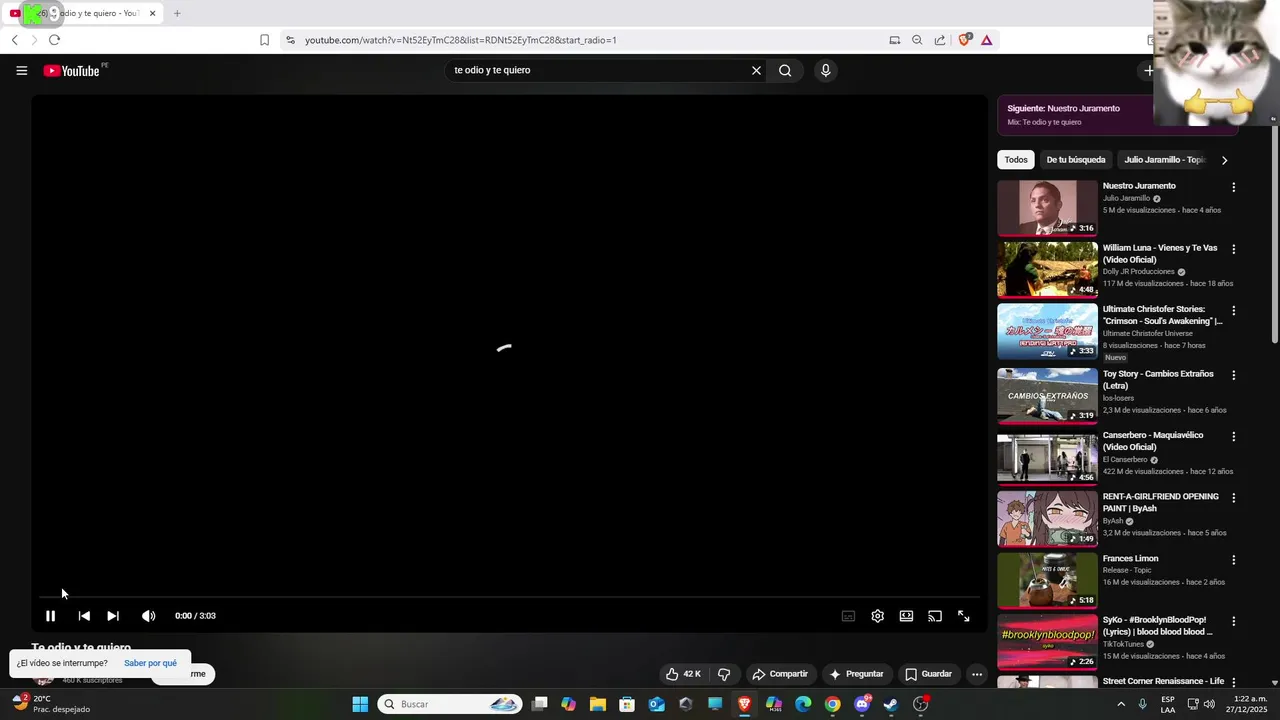Click 'Saber por qué' link
The width and height of the screenshot is (1280, 720).
tap(150, 663)
